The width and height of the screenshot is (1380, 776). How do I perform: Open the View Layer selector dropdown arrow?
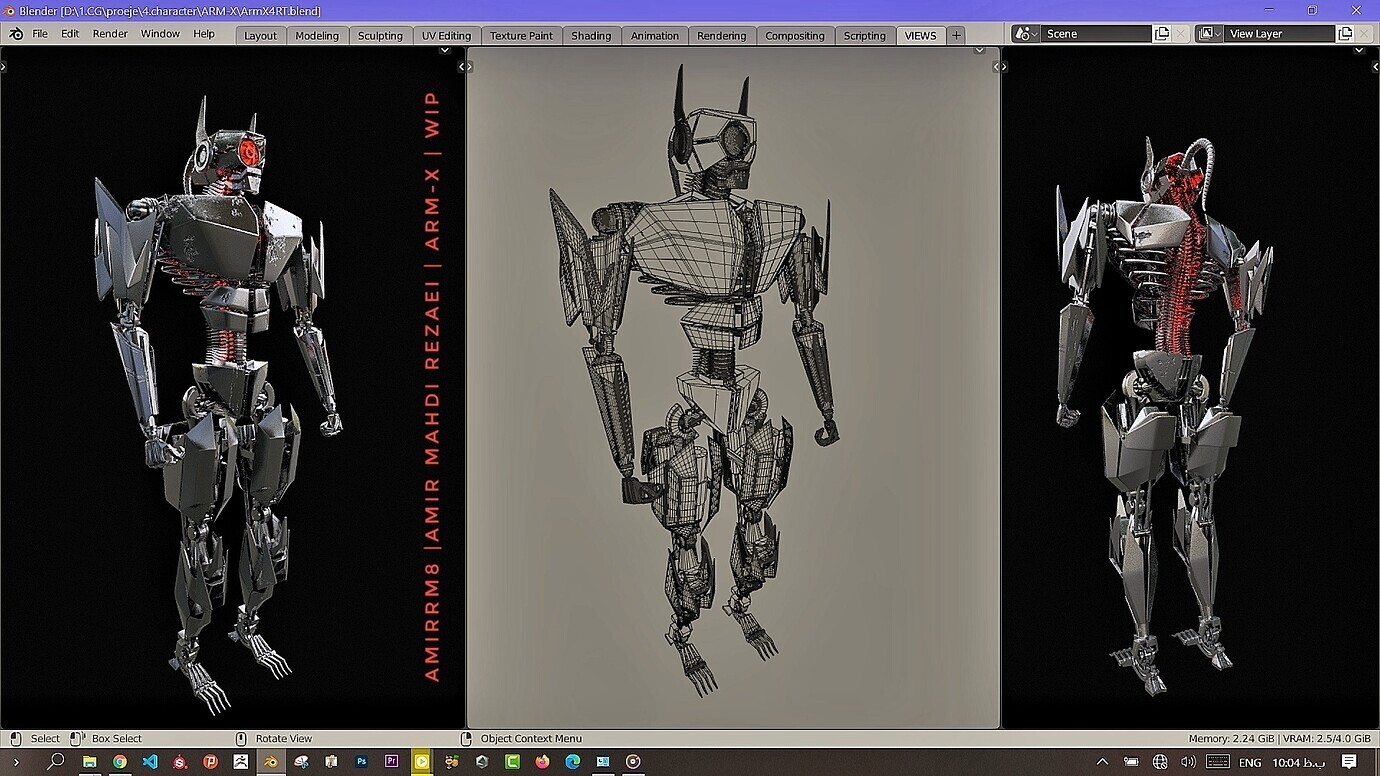1219,33
